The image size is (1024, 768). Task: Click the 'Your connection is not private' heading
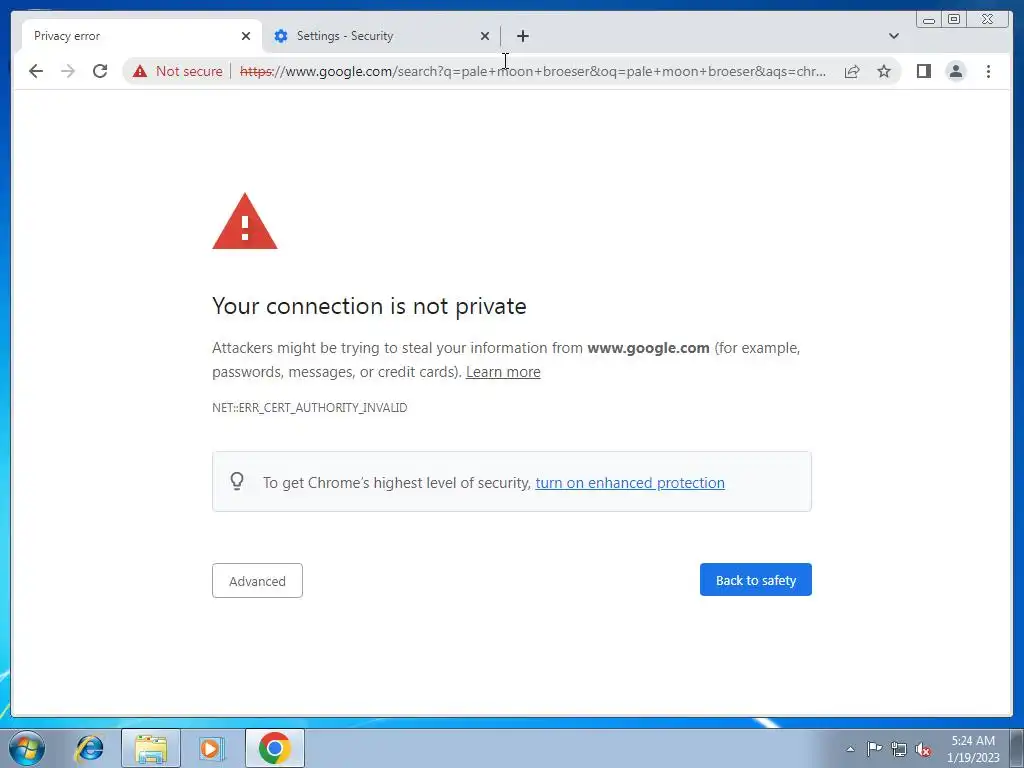(369, 306)
